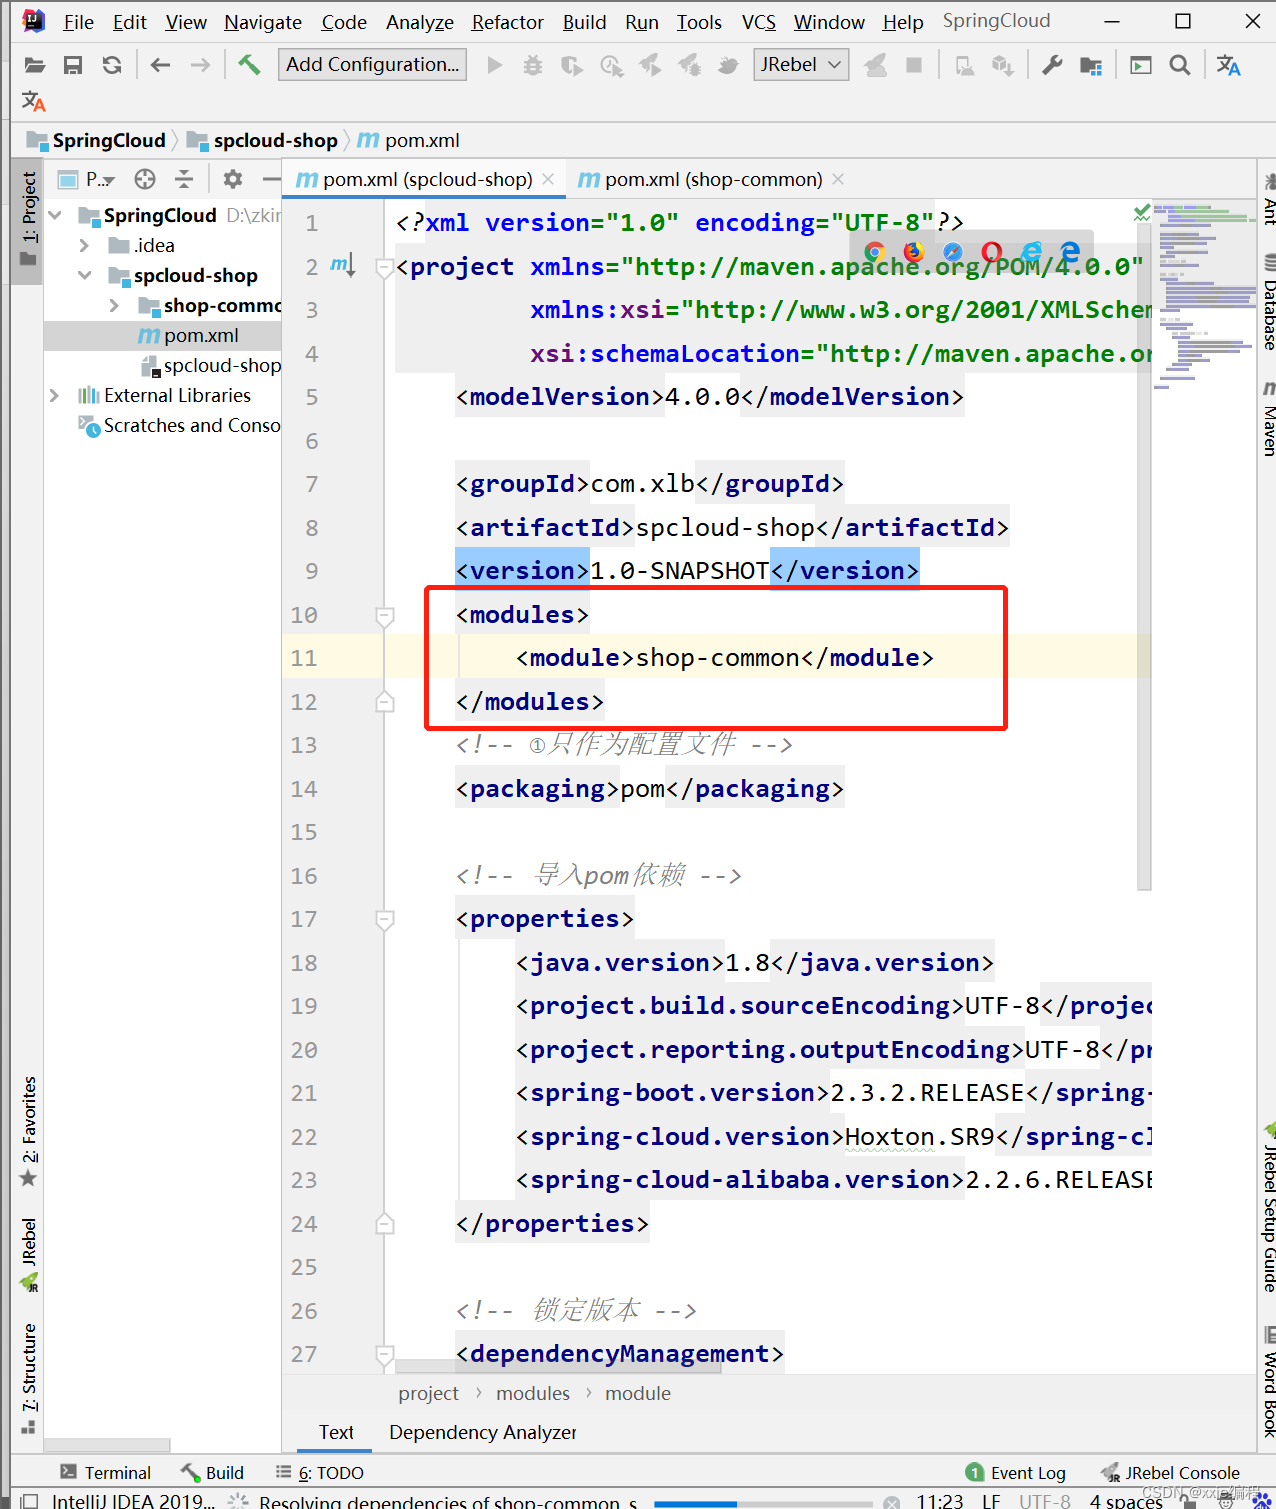Toggle the Database side panel
Viewport: 1276px width, 1509px height.
point(1269,303)
